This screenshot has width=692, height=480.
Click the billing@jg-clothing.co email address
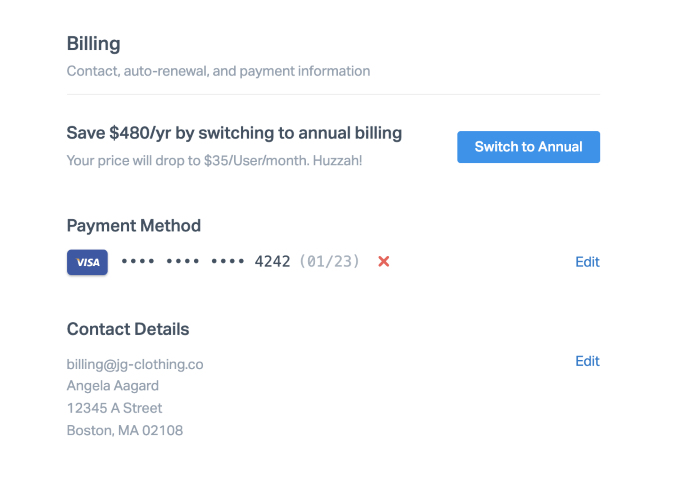pos(135,364)
